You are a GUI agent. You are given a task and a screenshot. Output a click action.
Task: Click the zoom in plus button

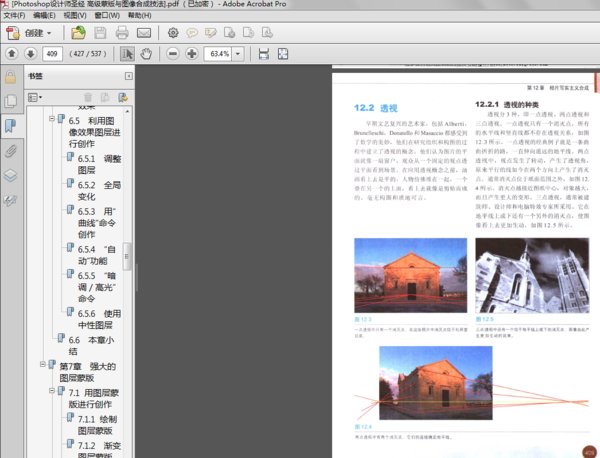pyautogui.click(x=191, y=53)
